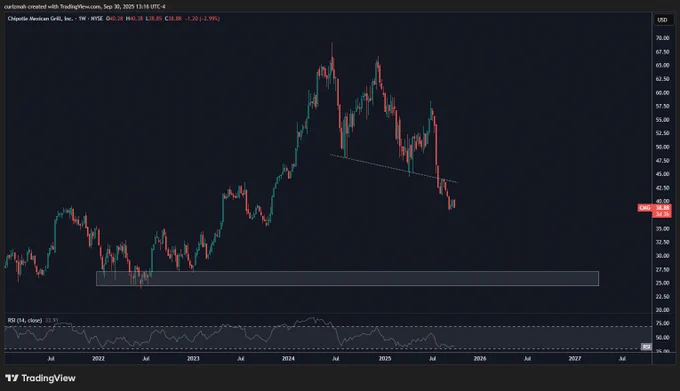Click the 60.00 price scale label
Image resolution: width=680 pixels, height=391 pixels.
[662, 93]
